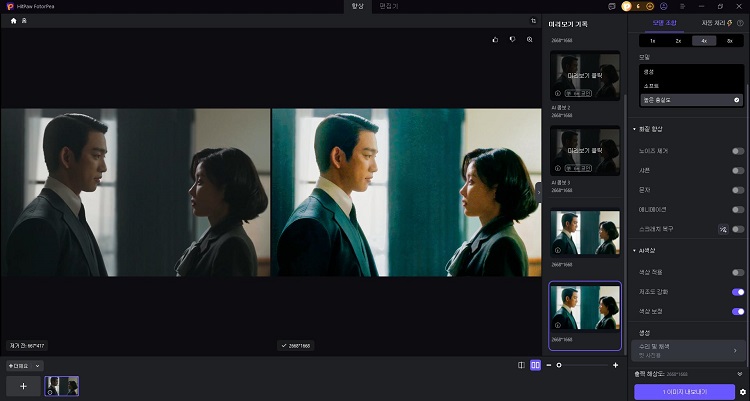750x401 pixels.
Task: Click the enhanced image resolution label
Action: [x=296, y=345]
